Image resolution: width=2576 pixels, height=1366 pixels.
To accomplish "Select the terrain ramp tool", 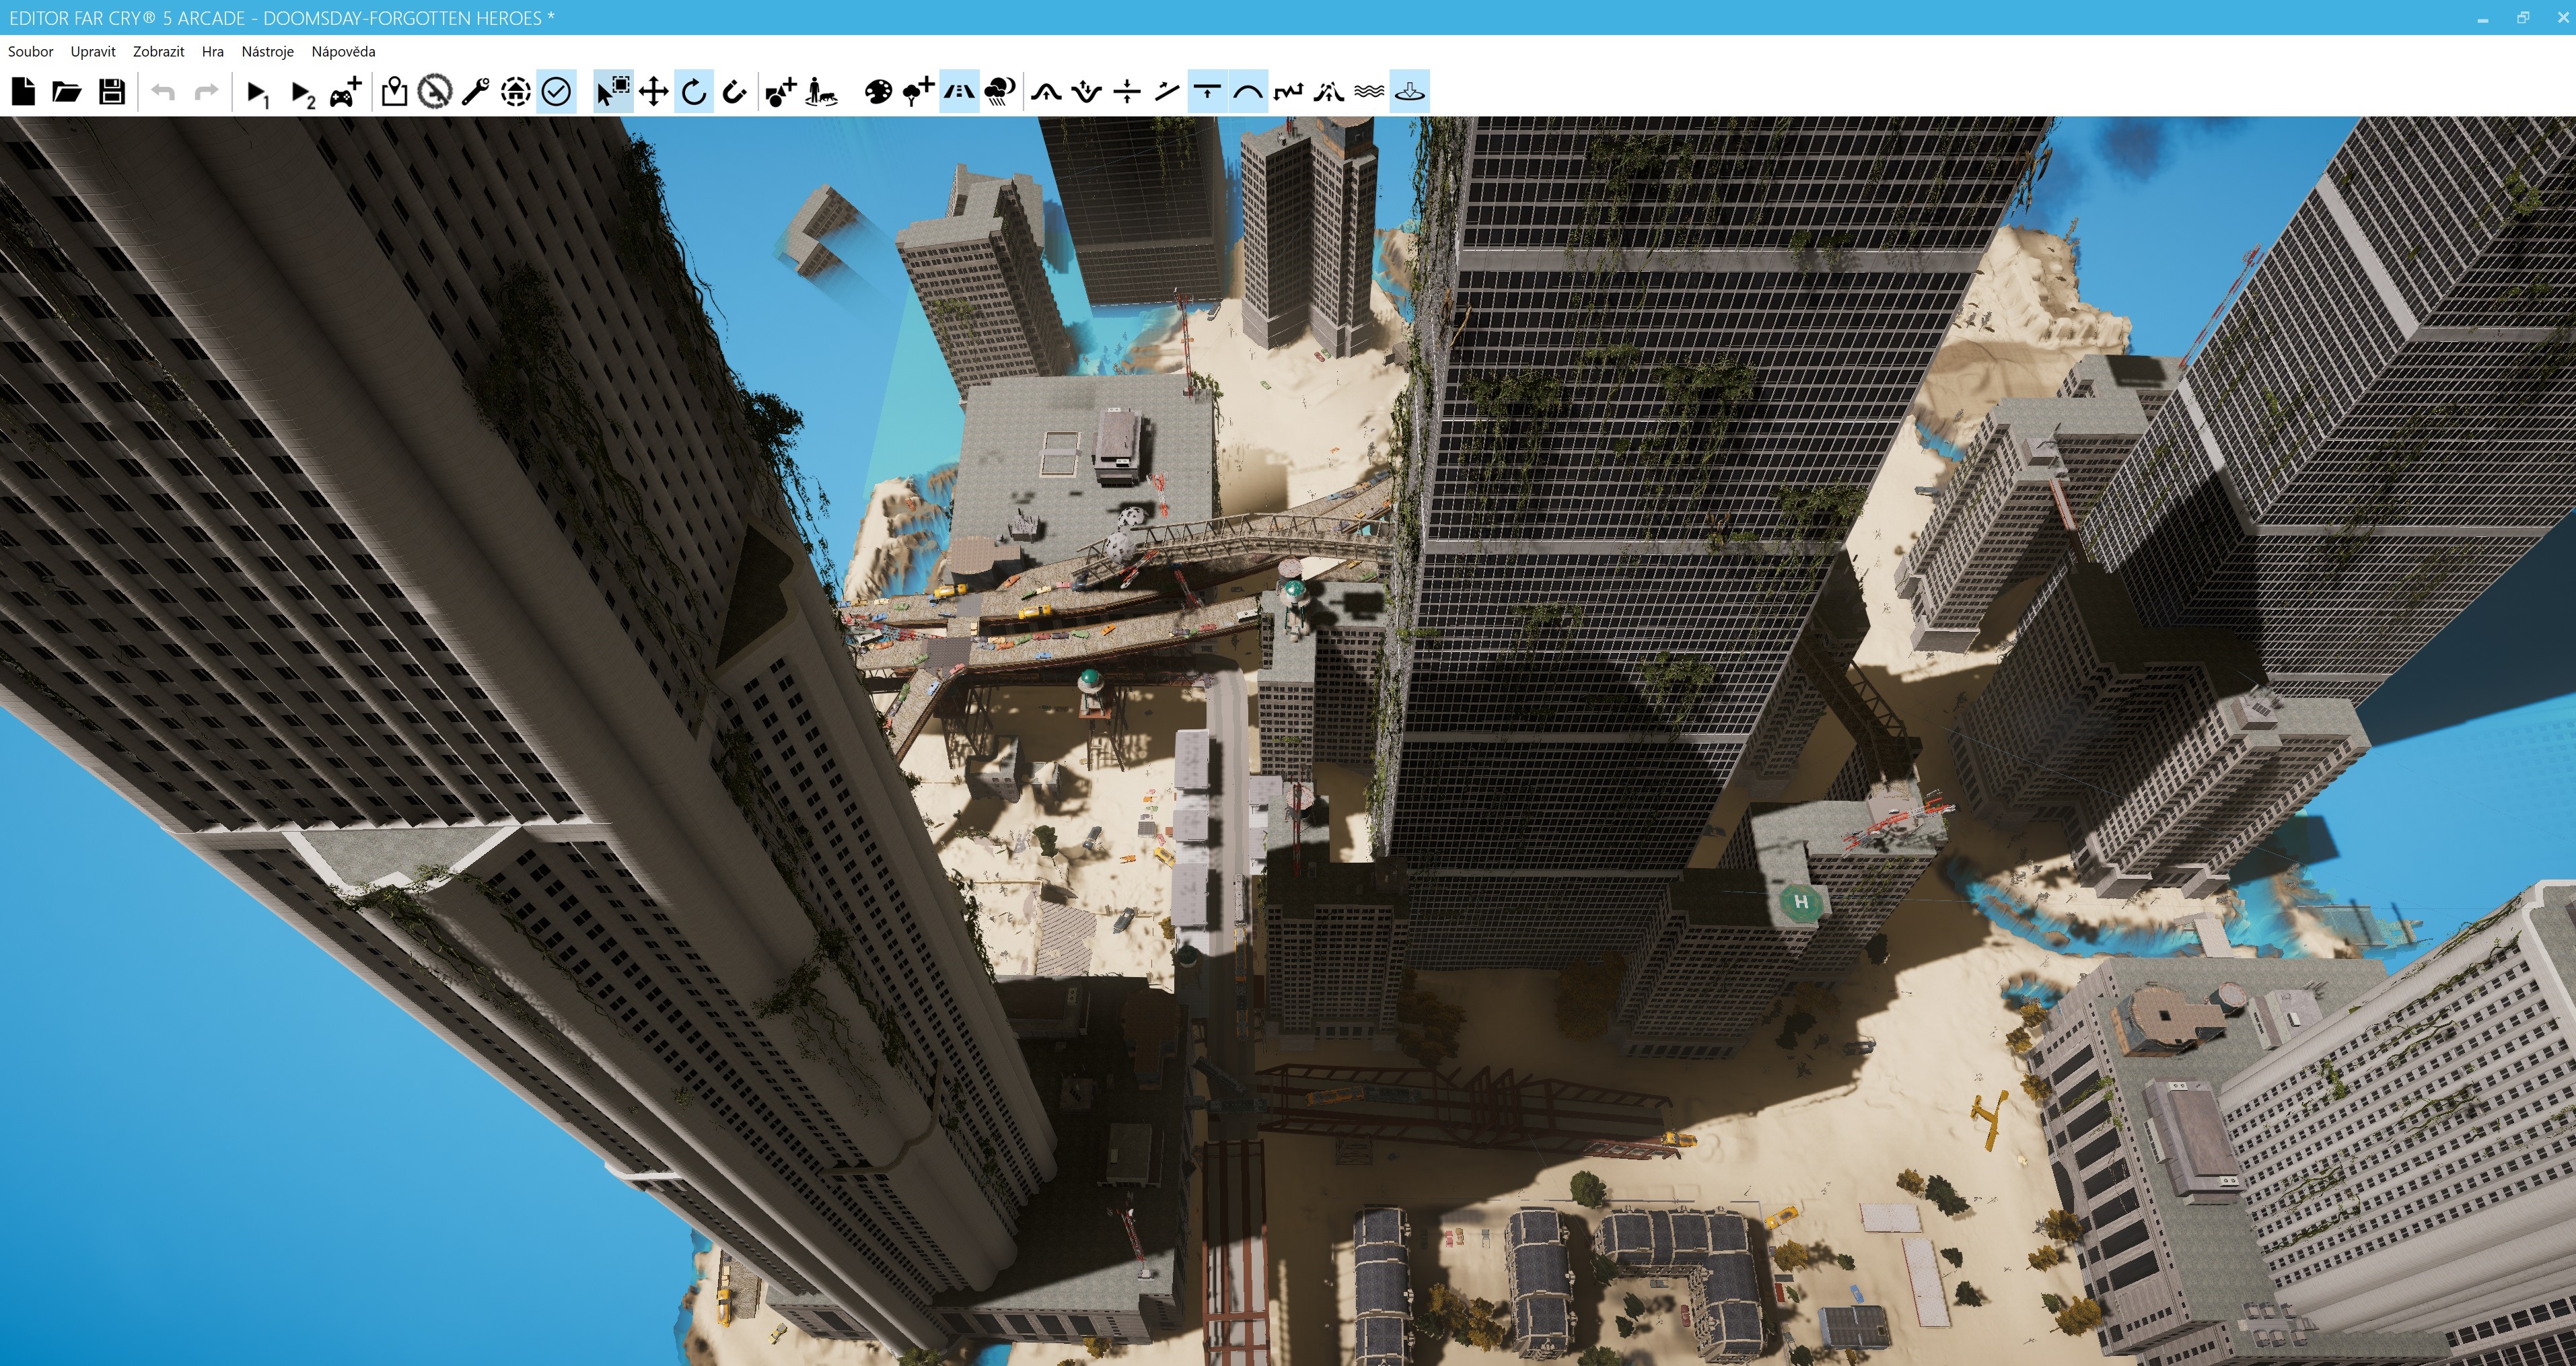I will tap(1167, 92).
